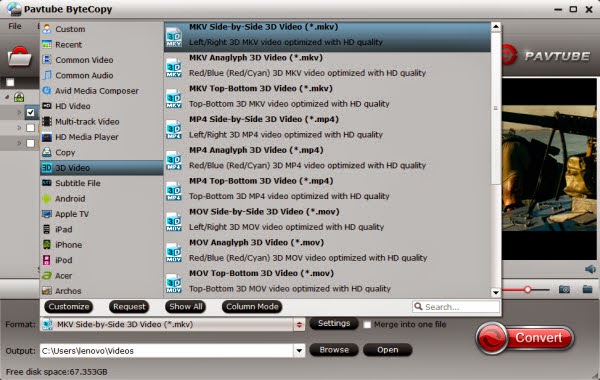Click the Subtitle File icon
The height and width of the screenshot is (380, 600).
click(x=47, y=183)
